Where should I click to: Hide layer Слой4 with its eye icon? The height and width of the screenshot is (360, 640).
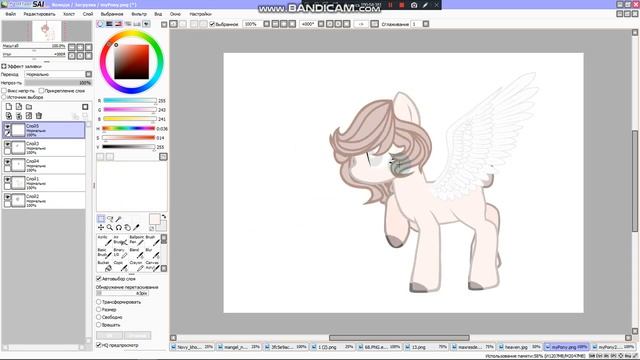coord(7,162)
